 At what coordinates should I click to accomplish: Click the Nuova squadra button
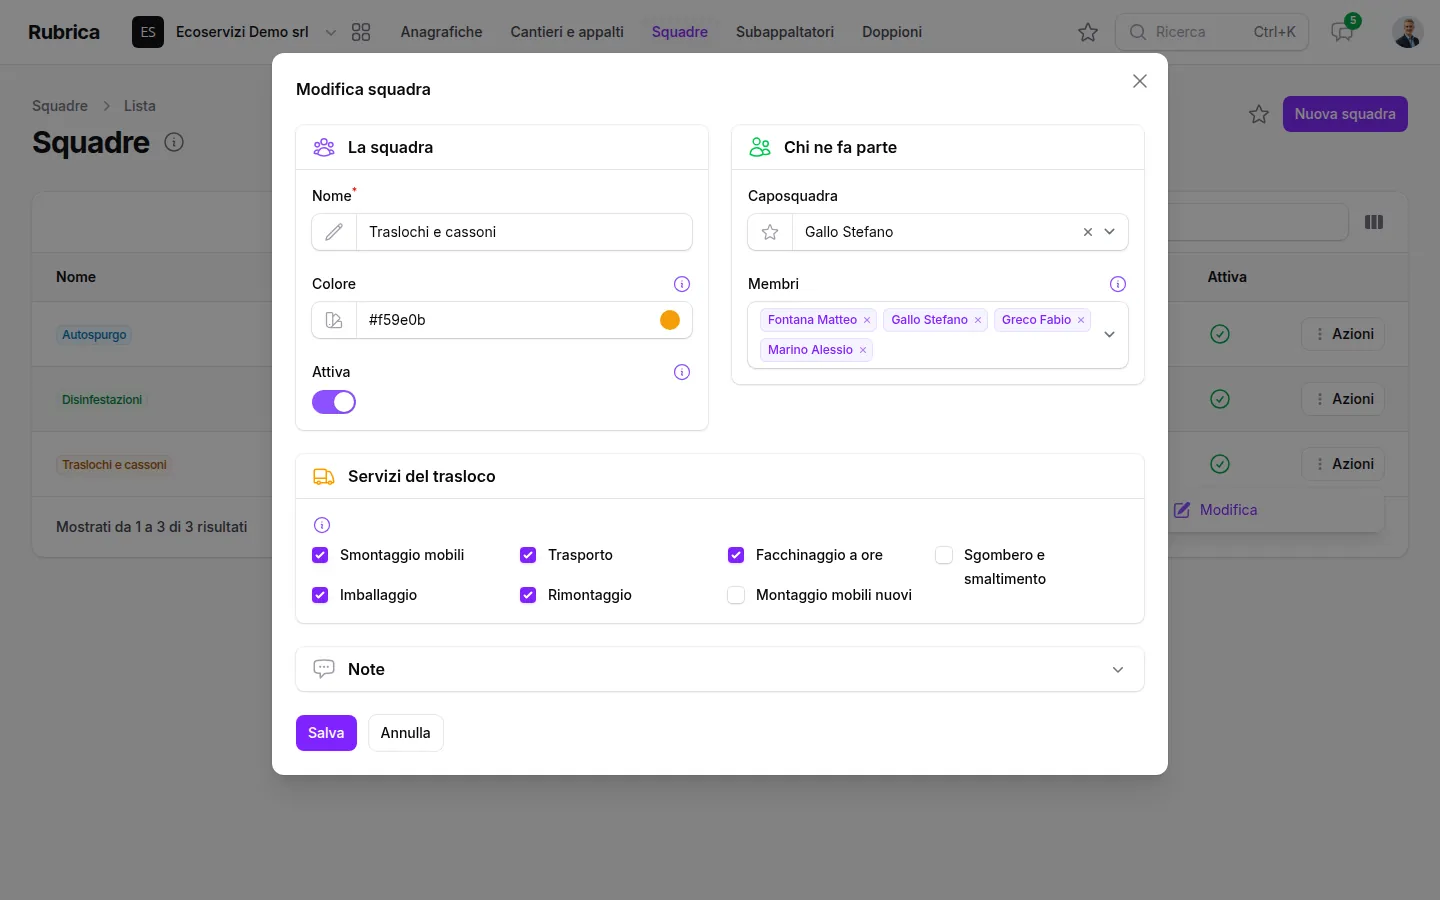1345,114
